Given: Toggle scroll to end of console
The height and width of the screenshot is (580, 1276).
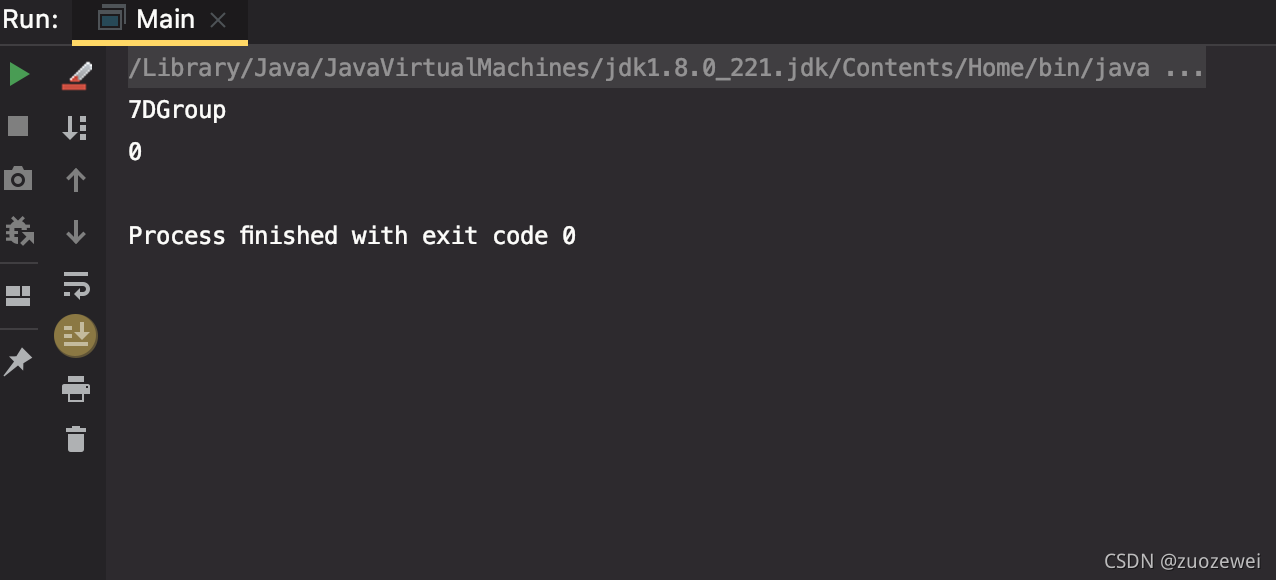Looking at the screenshot, I should (x=76, y=336).
